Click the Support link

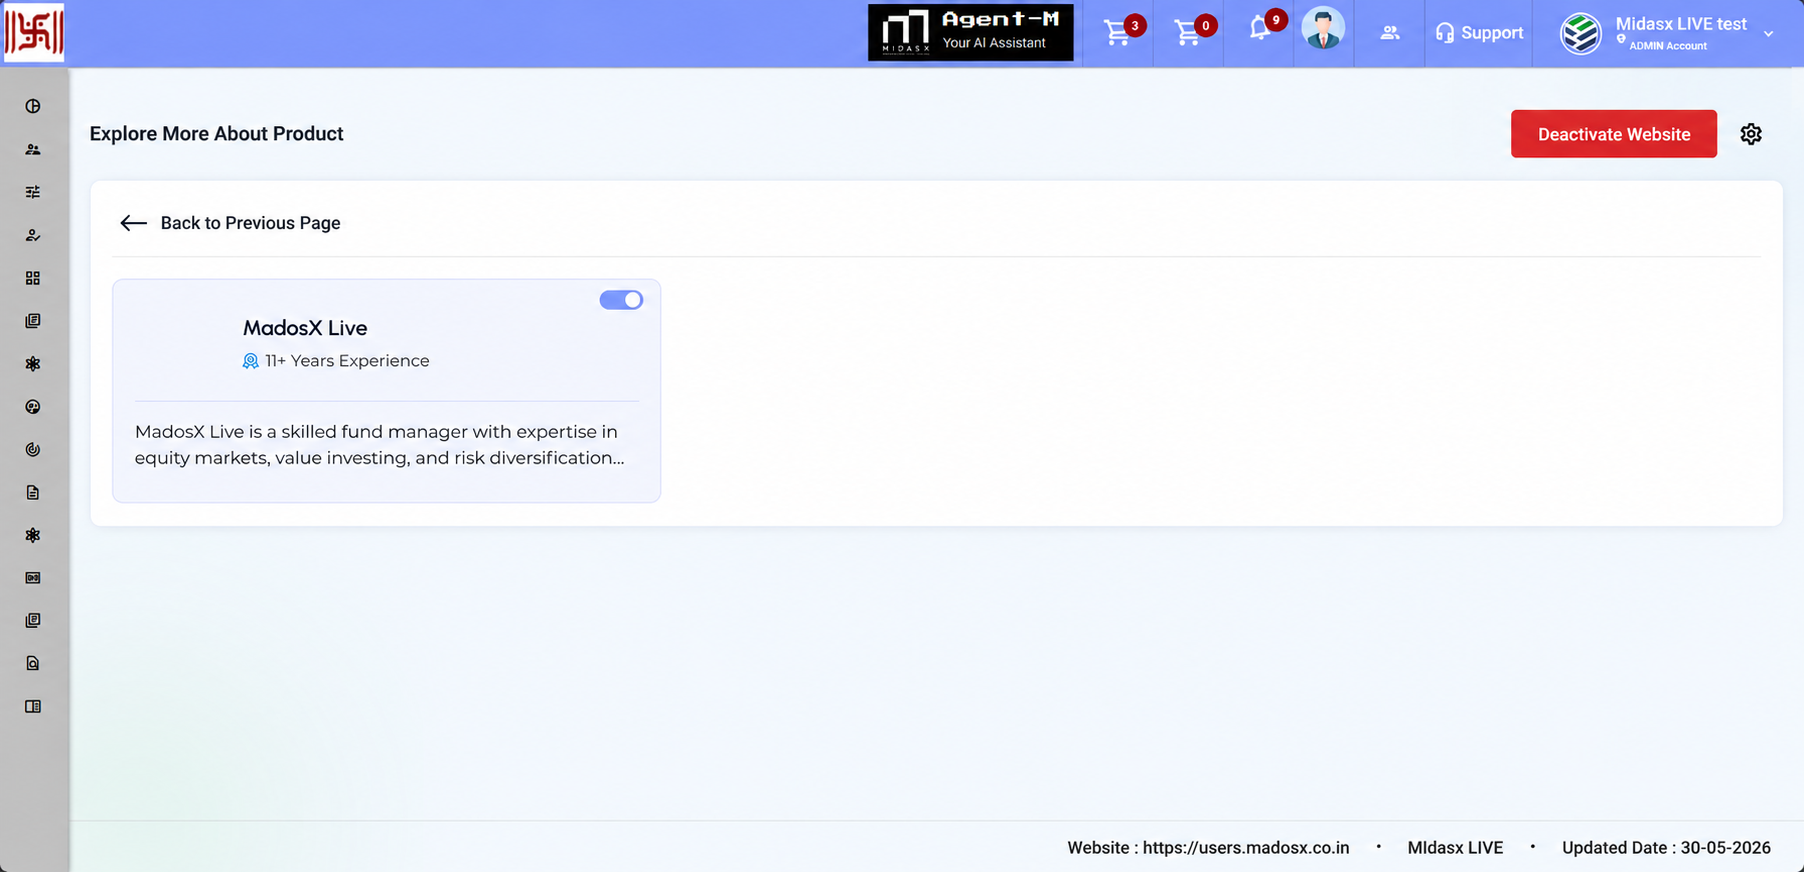[1479, 33]
